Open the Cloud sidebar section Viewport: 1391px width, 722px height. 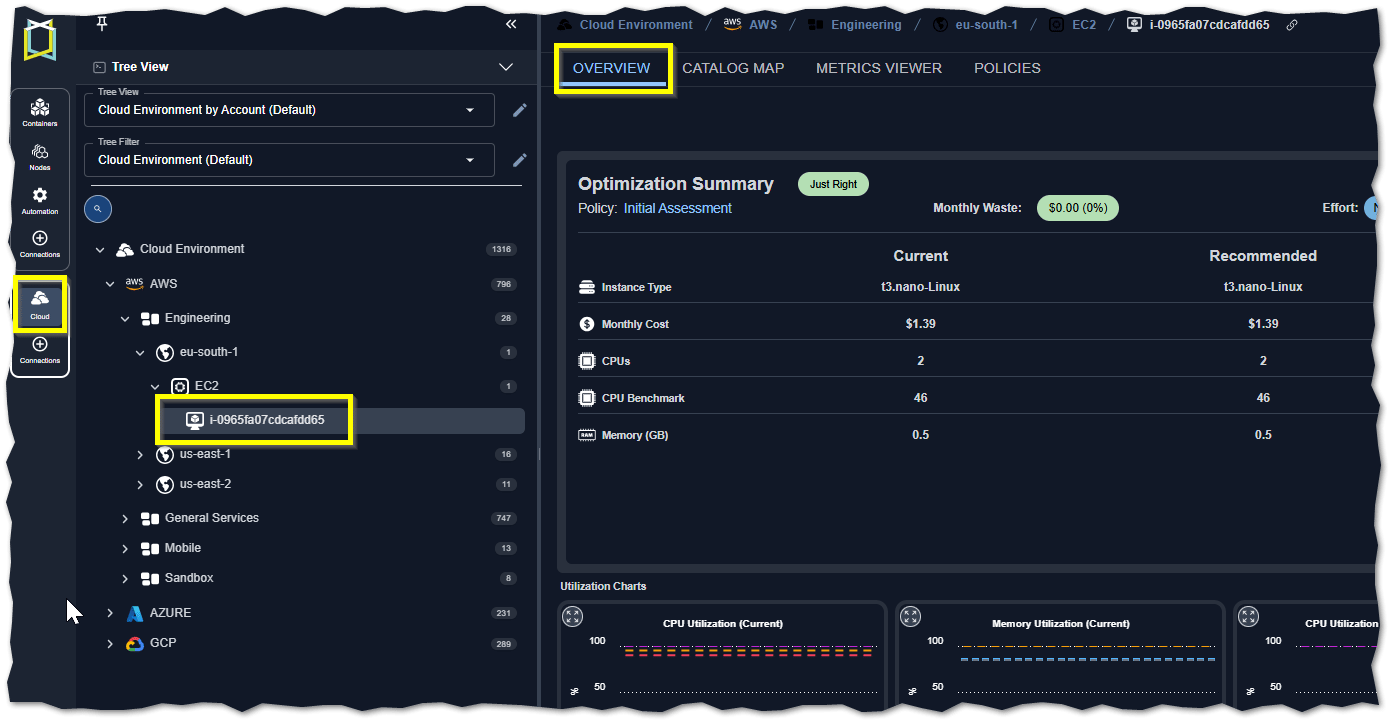40,303
